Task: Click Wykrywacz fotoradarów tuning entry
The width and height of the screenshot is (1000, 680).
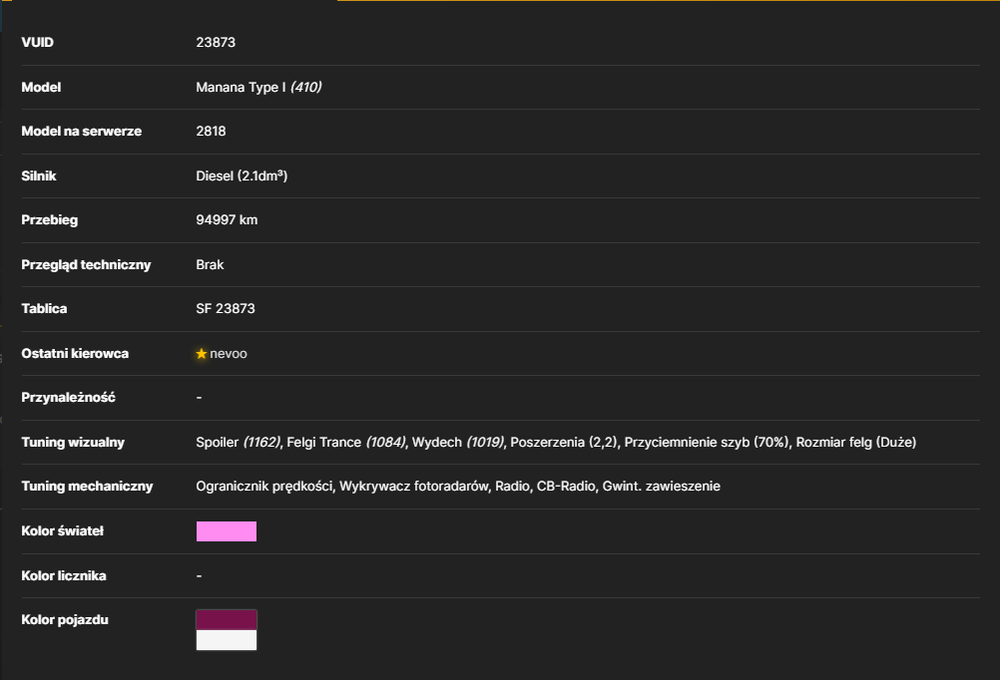Action: 414,486
